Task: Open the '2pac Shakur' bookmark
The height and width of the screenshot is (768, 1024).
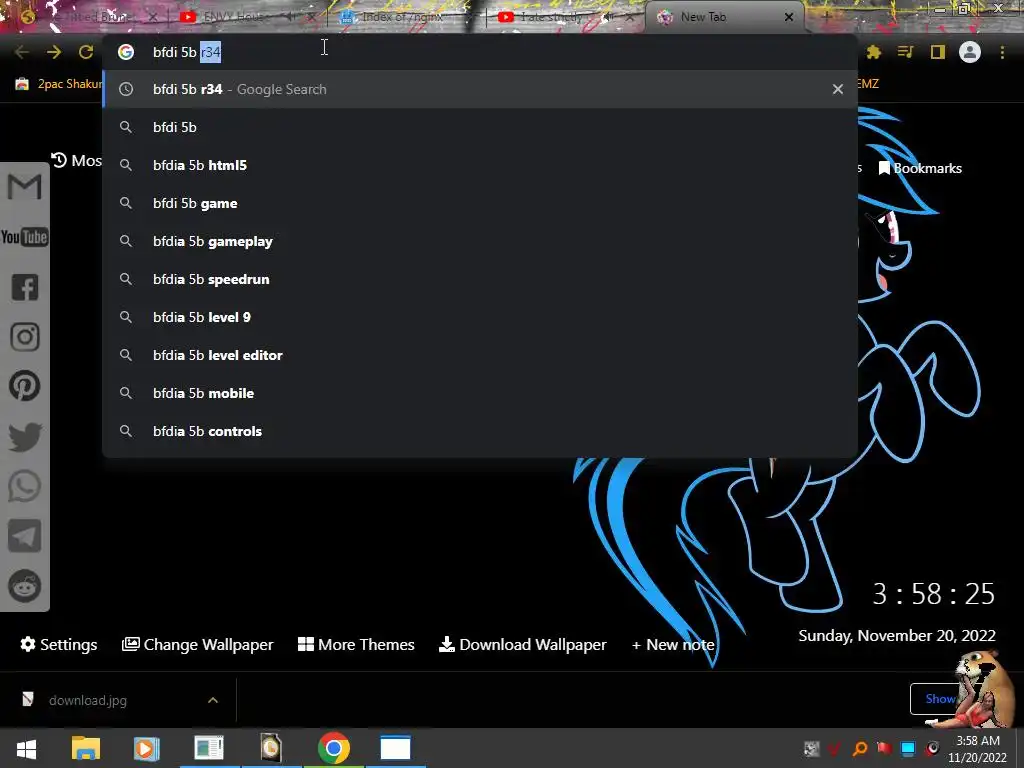Action: point(59,84)
